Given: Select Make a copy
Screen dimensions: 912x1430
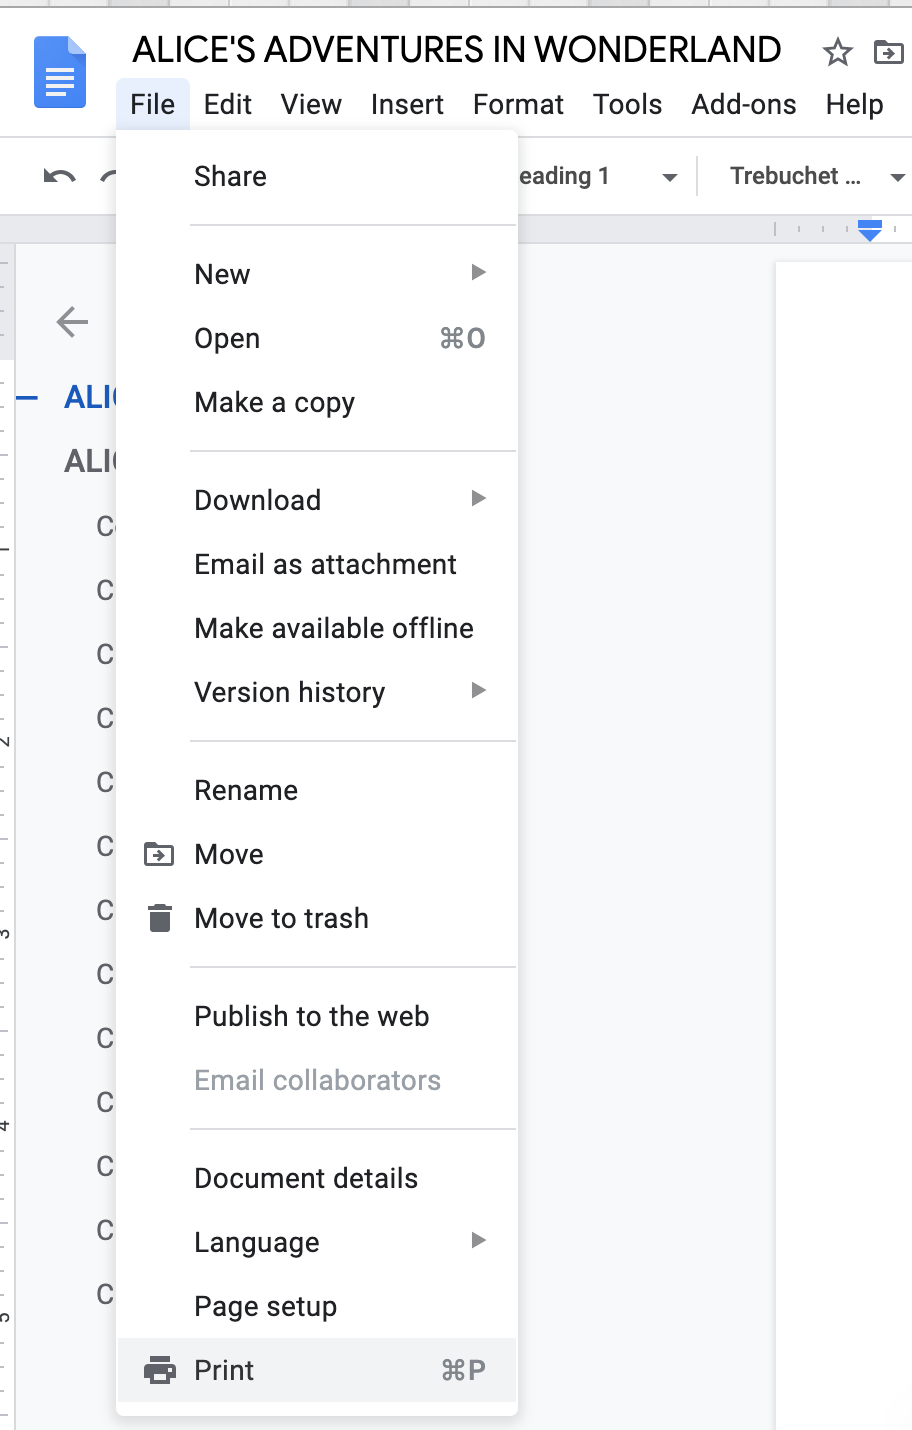Looking at the screenshot, I should tap(274, 402).
